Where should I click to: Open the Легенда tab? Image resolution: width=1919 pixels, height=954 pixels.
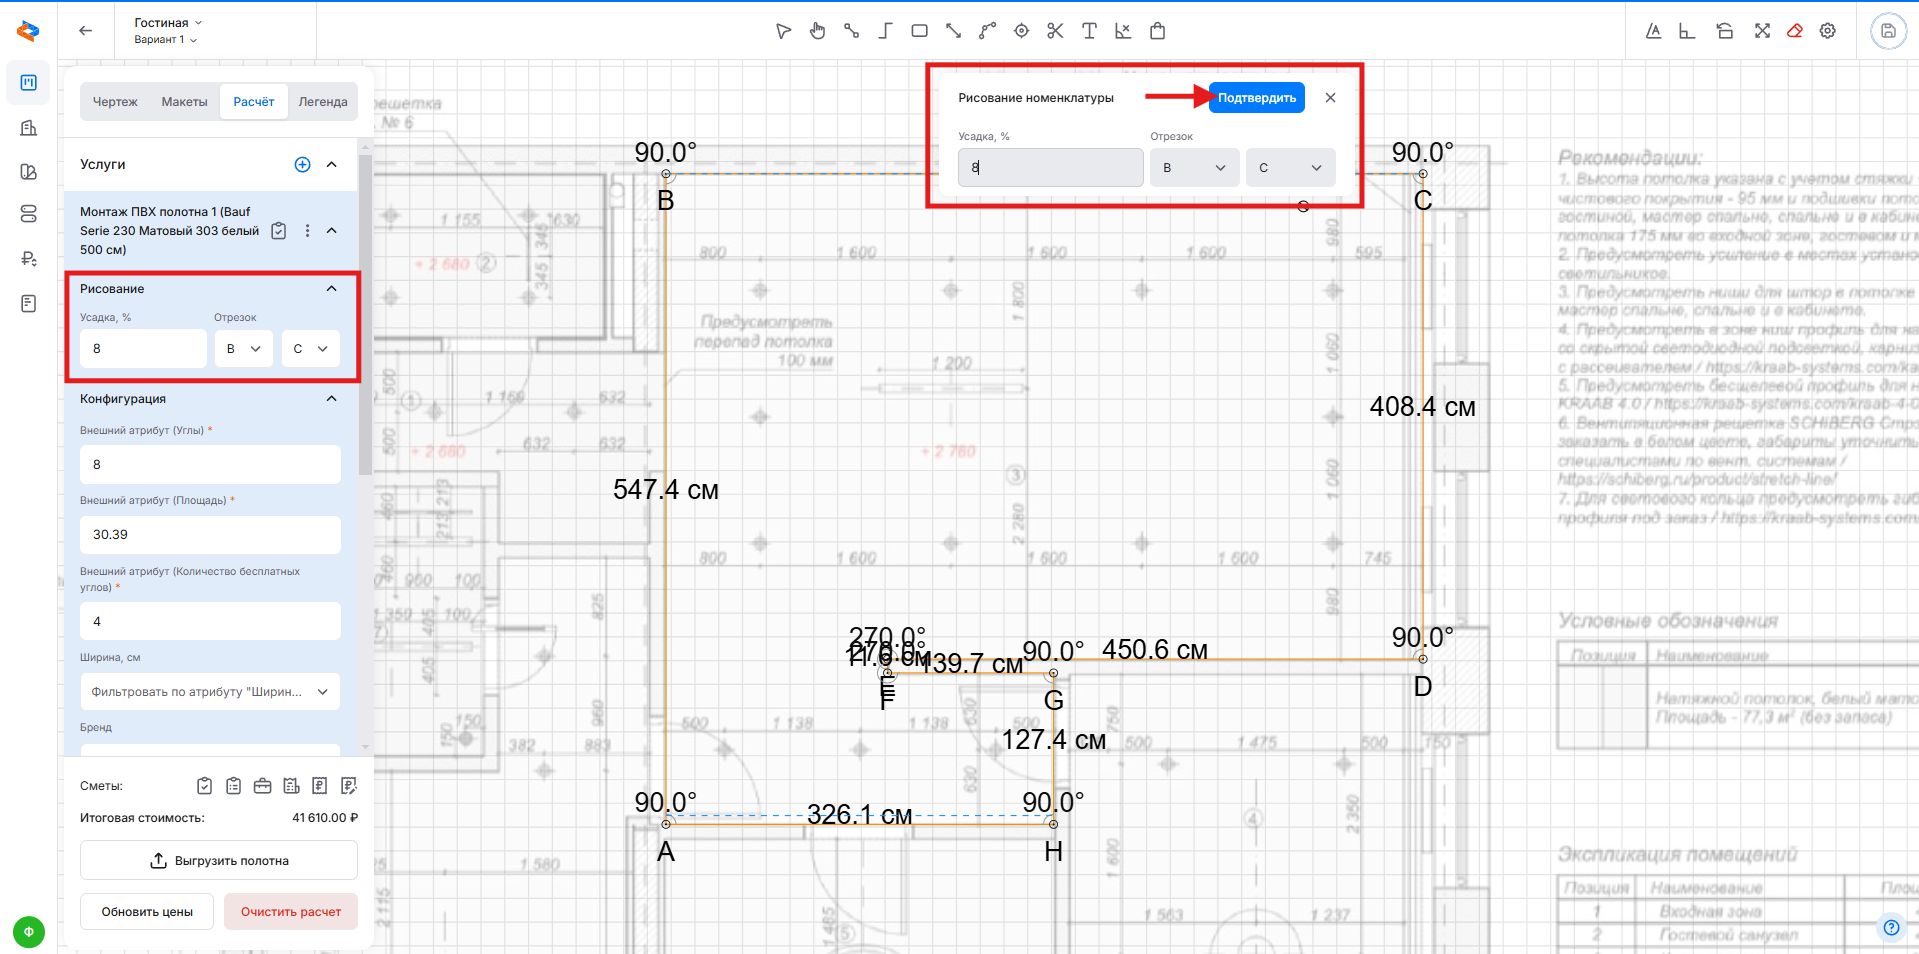[323, 102]
